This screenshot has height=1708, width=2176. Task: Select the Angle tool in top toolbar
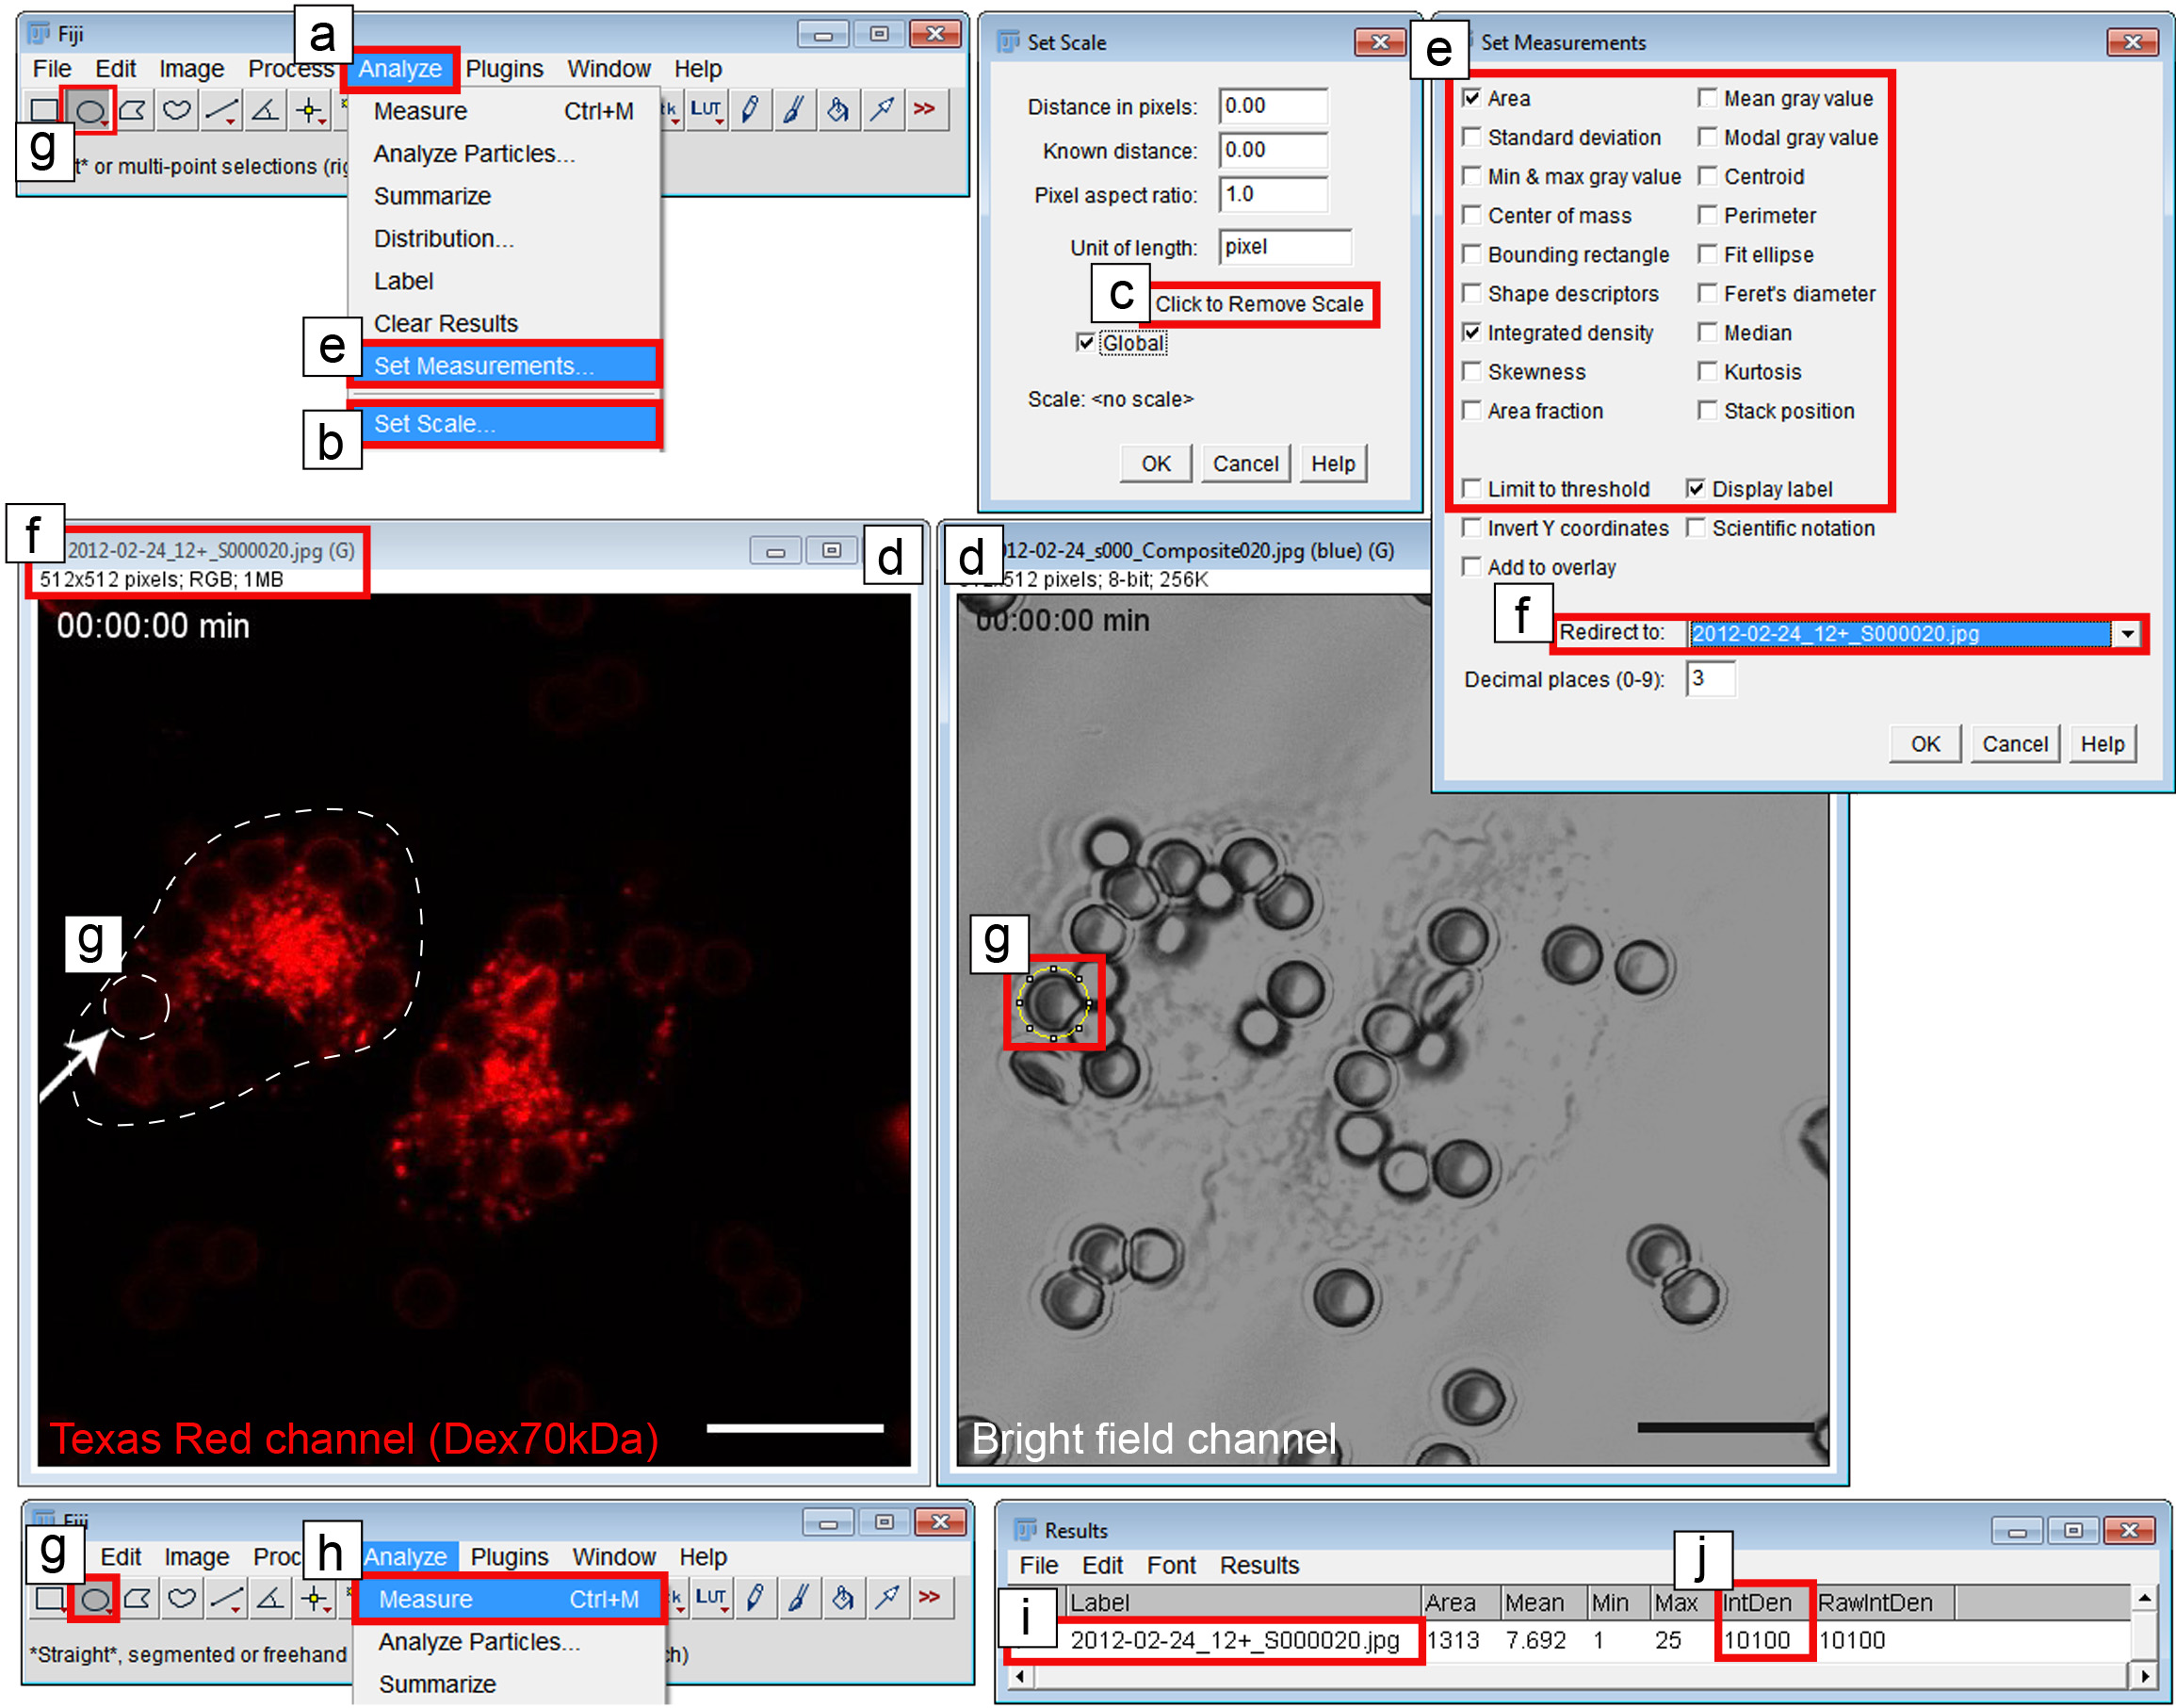pyautogui.click(x=265, y=110)
